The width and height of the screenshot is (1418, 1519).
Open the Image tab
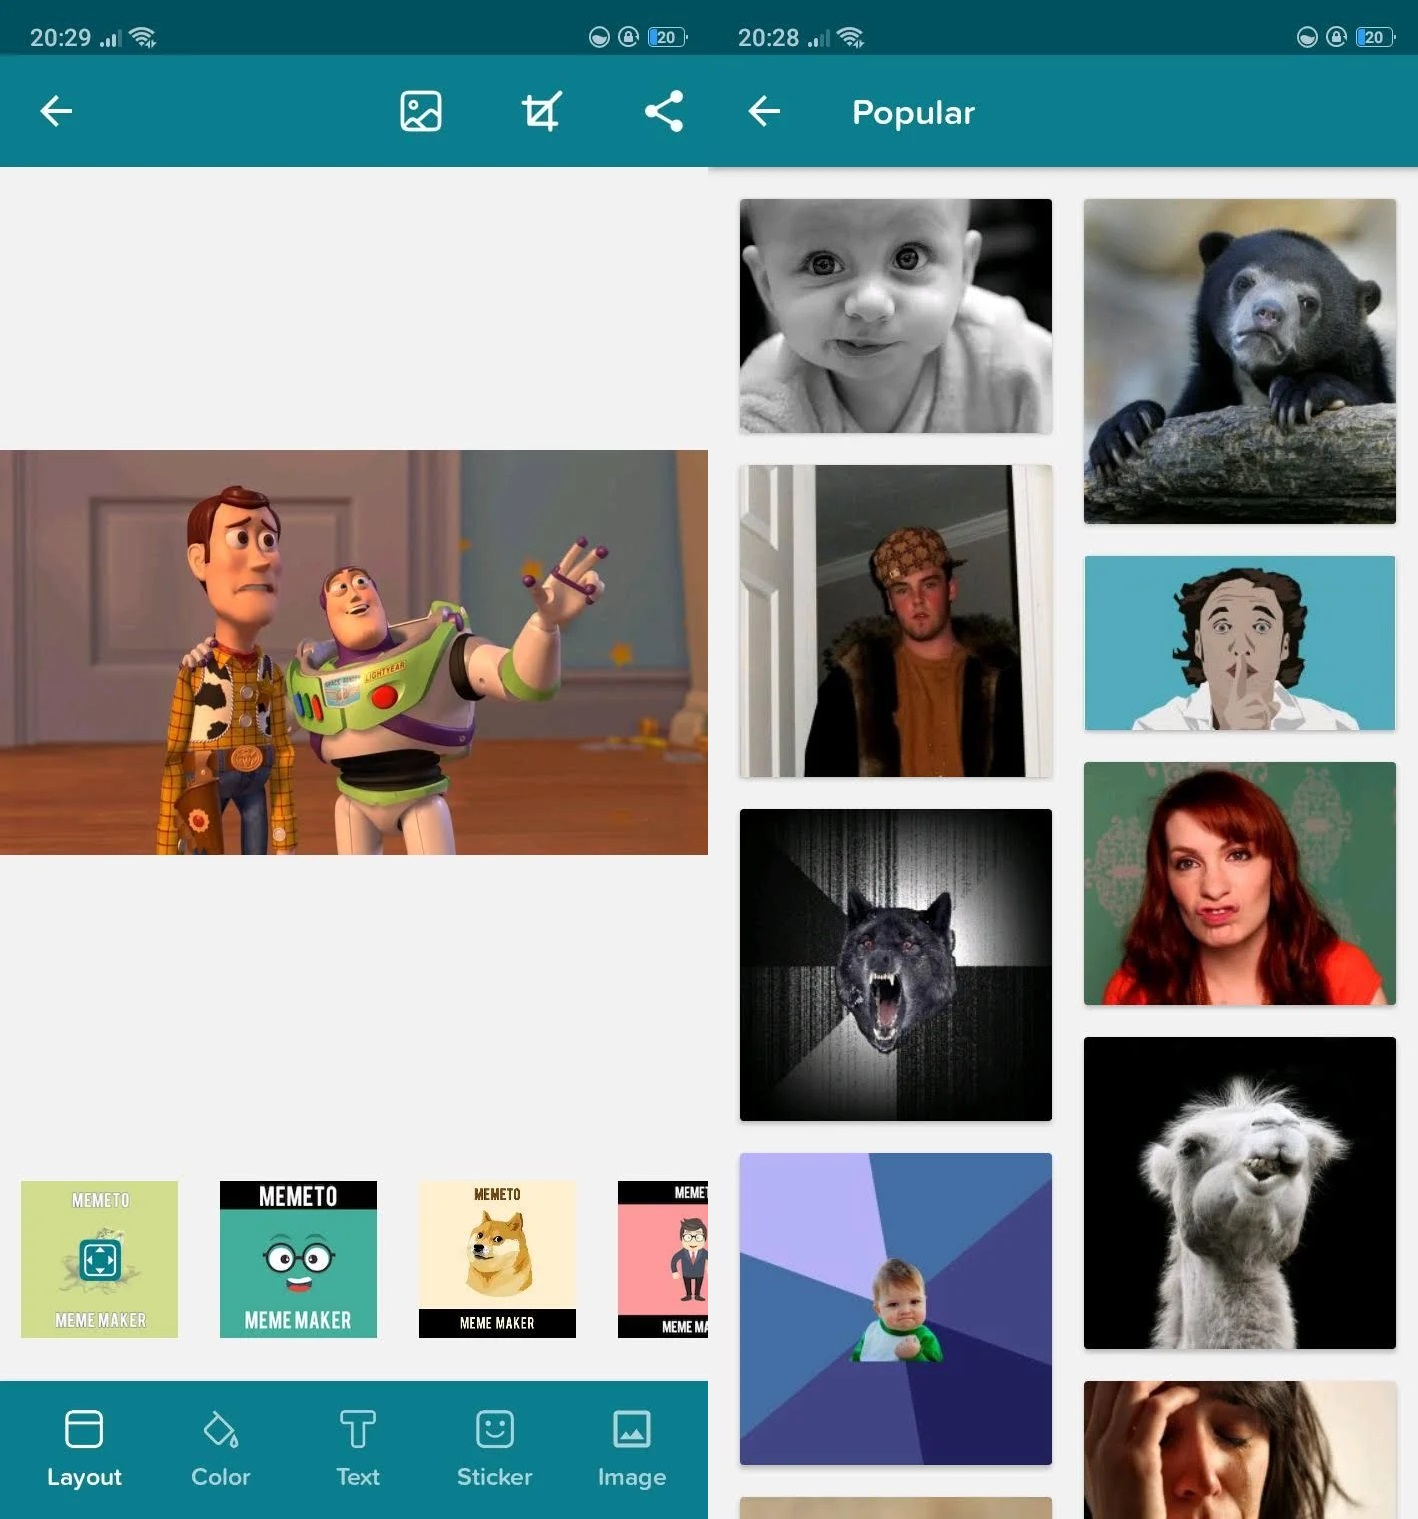tap(632, 1449)
